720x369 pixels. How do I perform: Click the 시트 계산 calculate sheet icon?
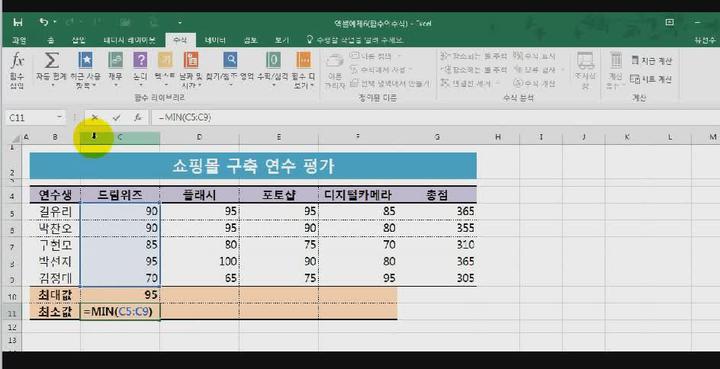635,79
